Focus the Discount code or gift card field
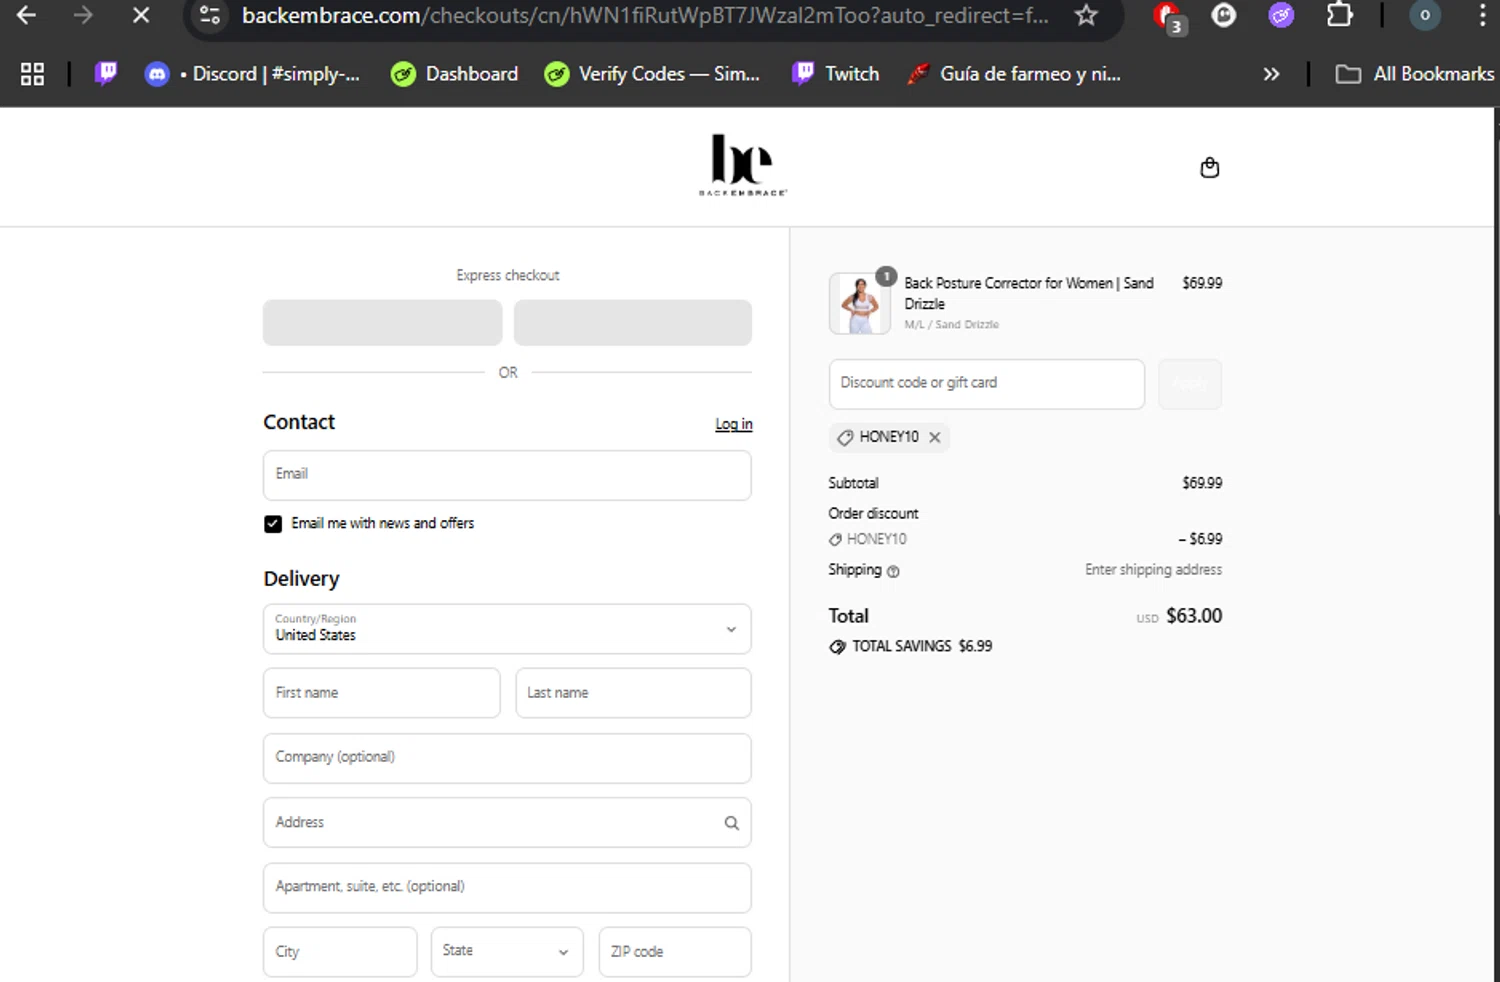 [987, 384]
